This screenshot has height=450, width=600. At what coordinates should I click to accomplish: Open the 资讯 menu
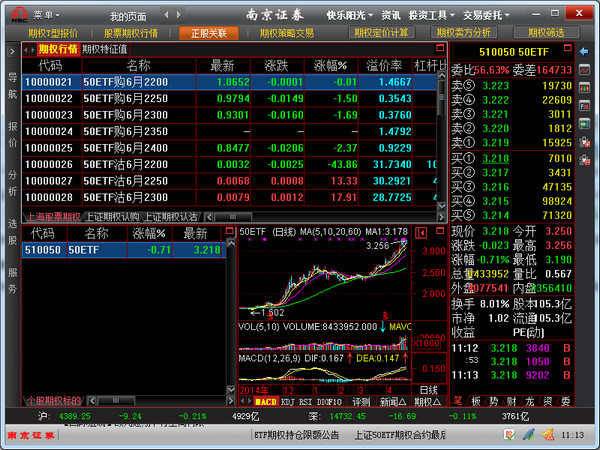click(391, 15)
